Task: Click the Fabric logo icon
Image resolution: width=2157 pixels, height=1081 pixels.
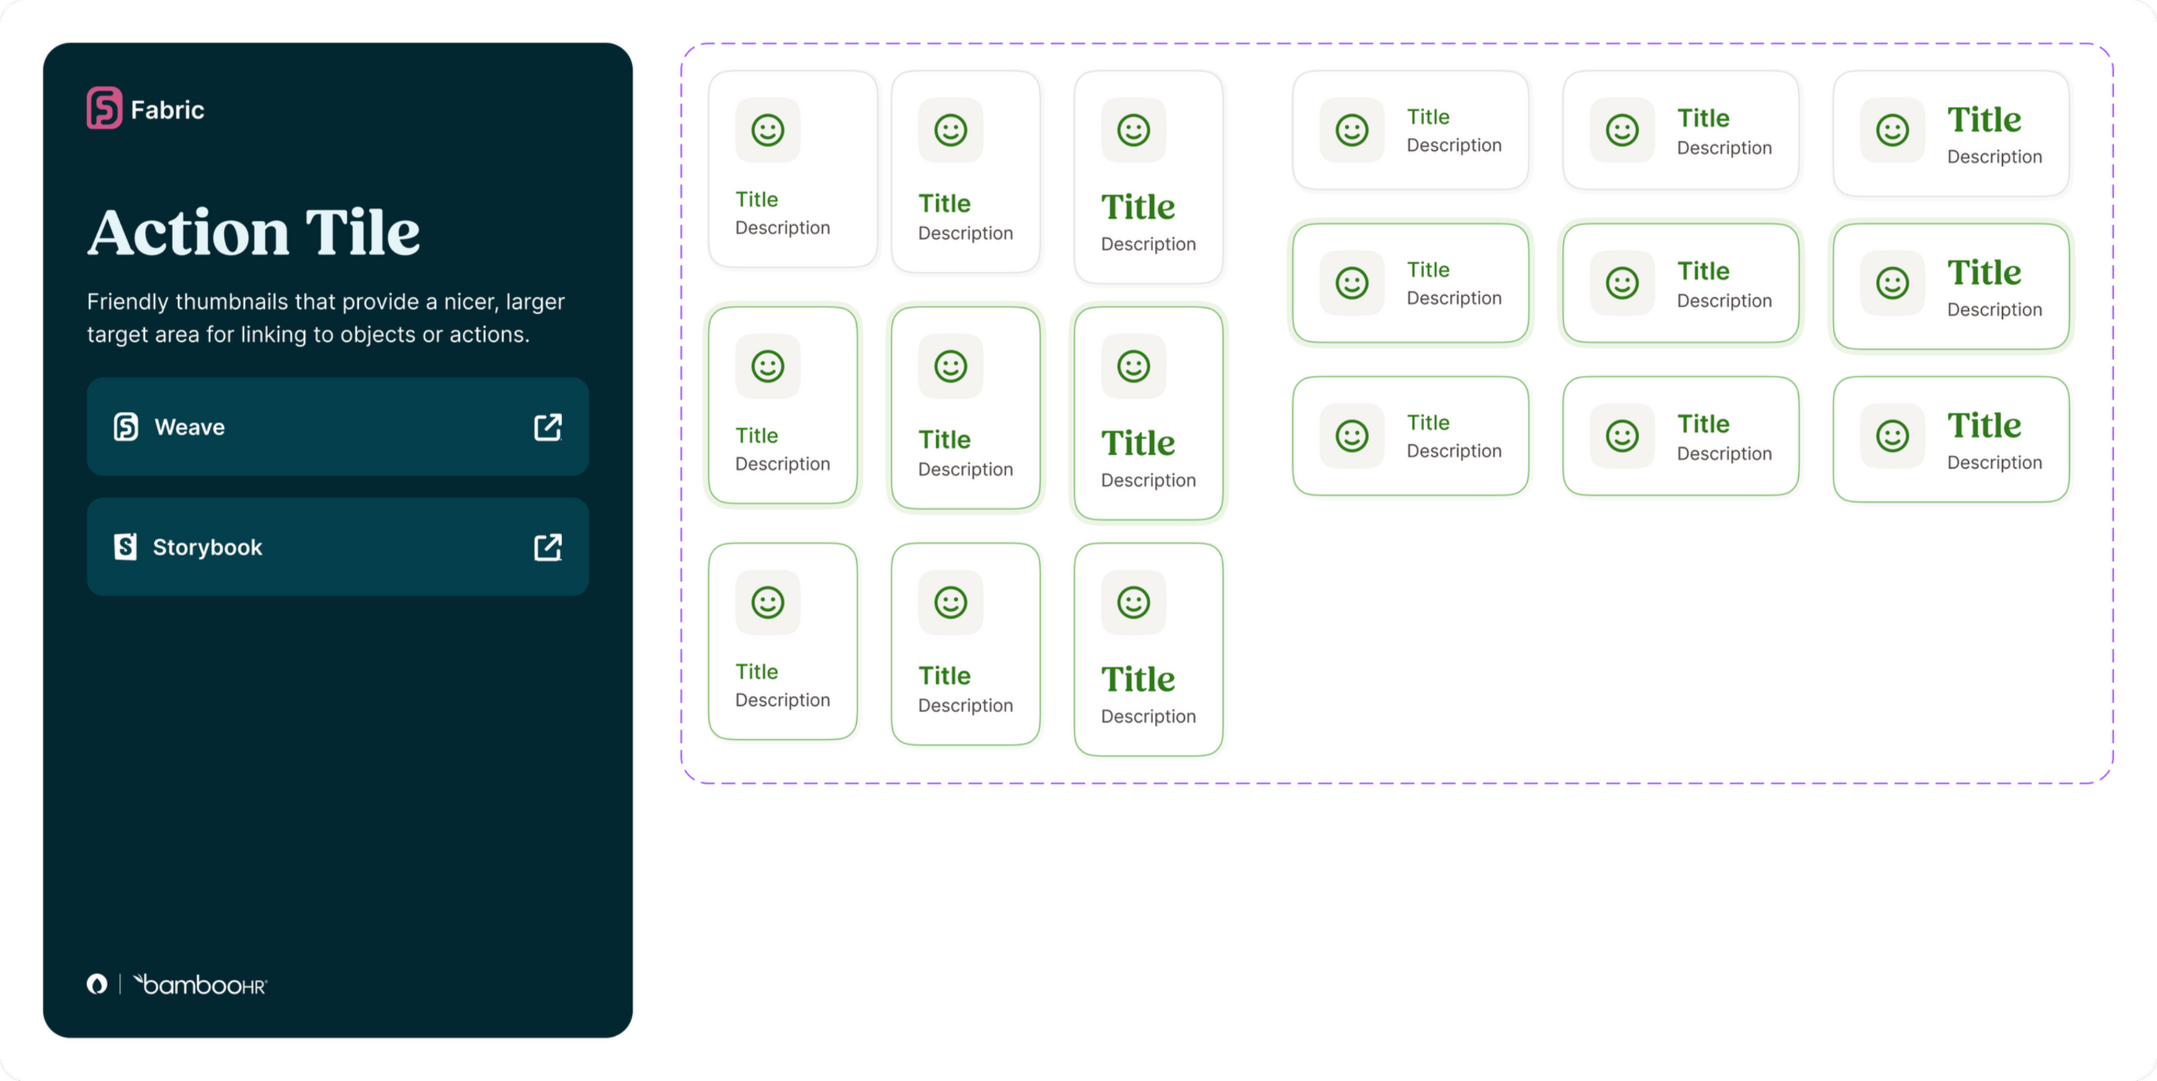Action: (x=103, y=109)
